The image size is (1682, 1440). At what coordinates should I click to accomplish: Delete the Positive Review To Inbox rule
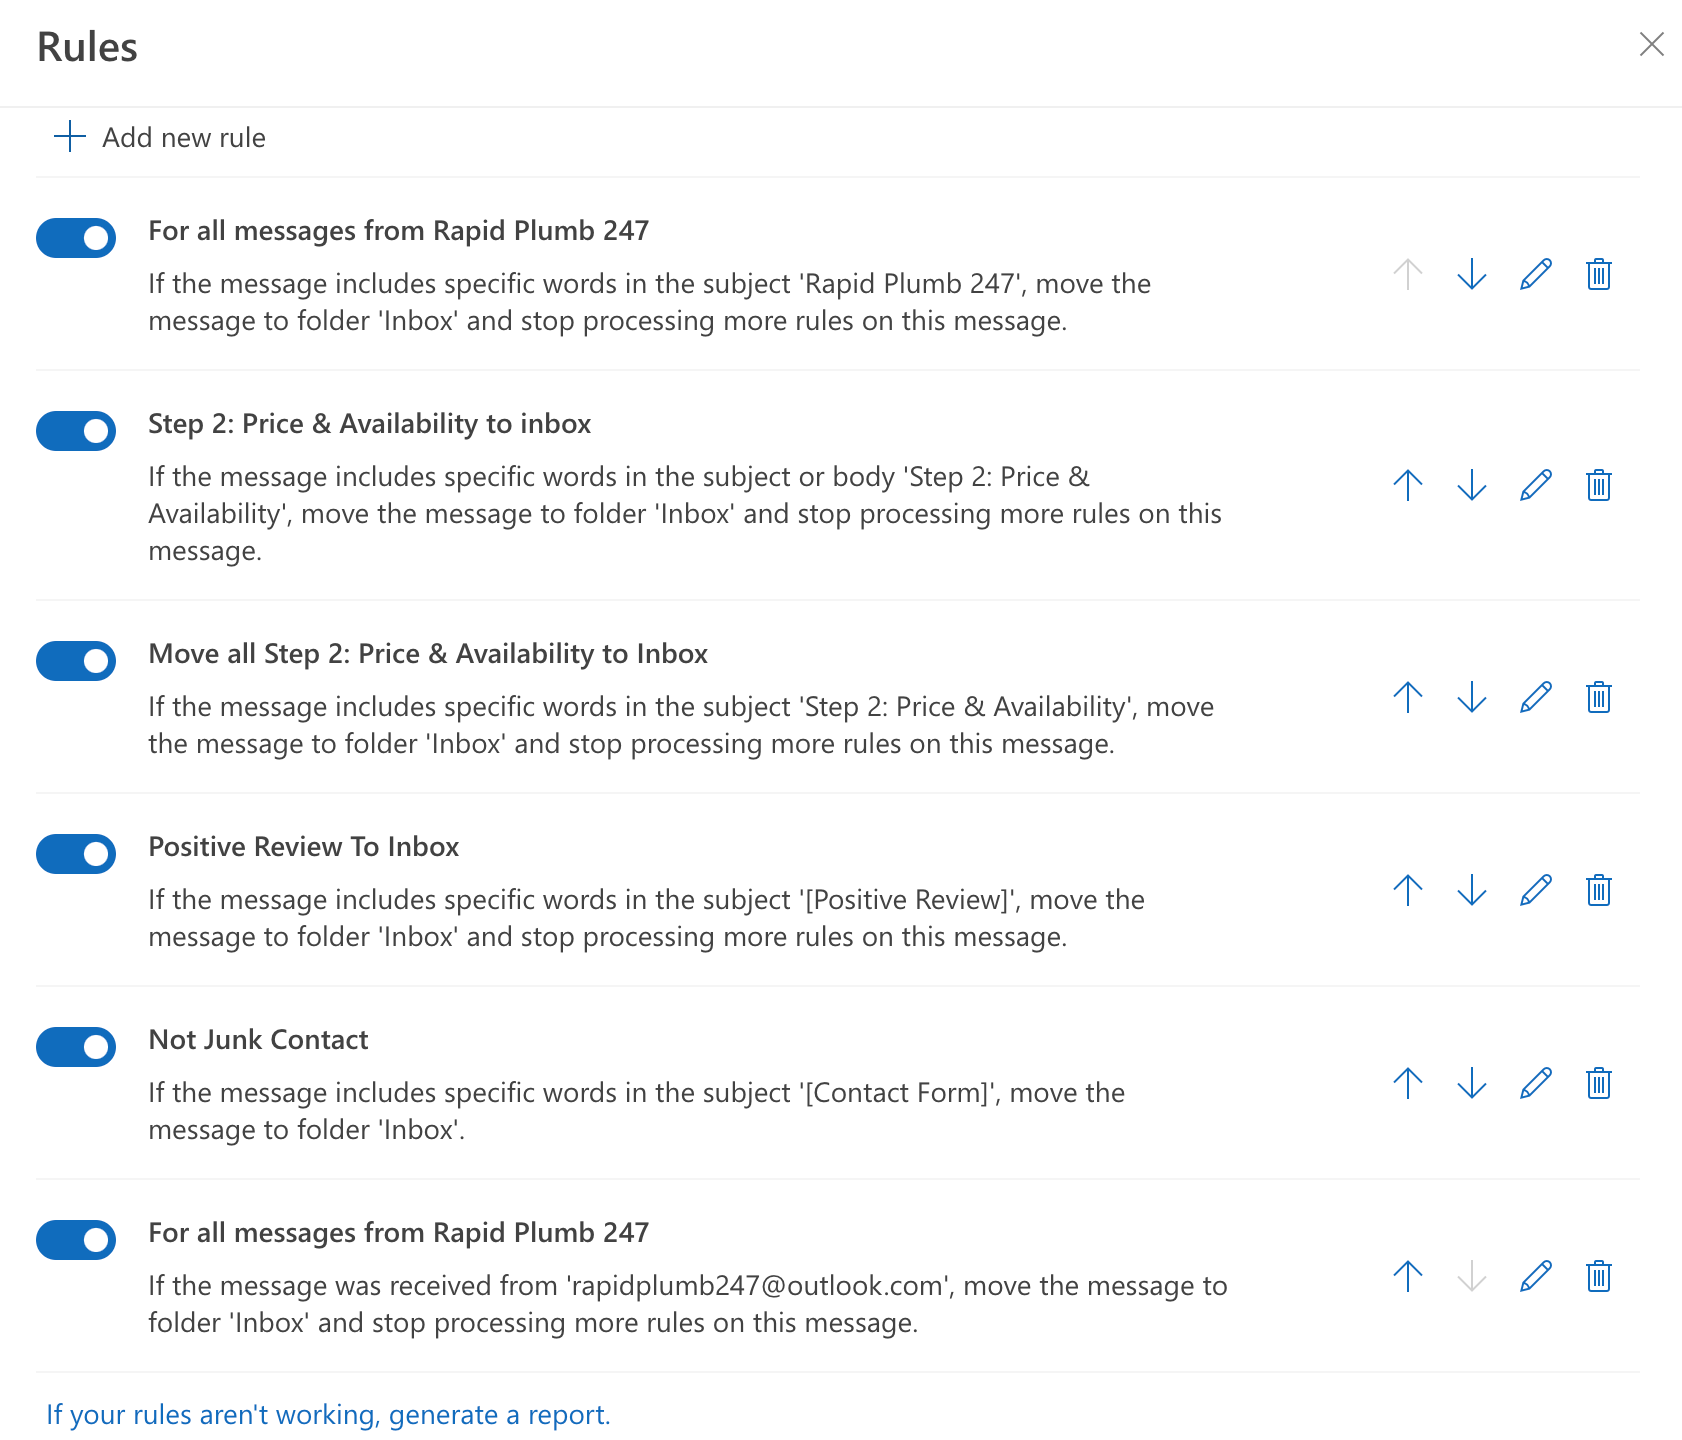(x=1598, y=890)
